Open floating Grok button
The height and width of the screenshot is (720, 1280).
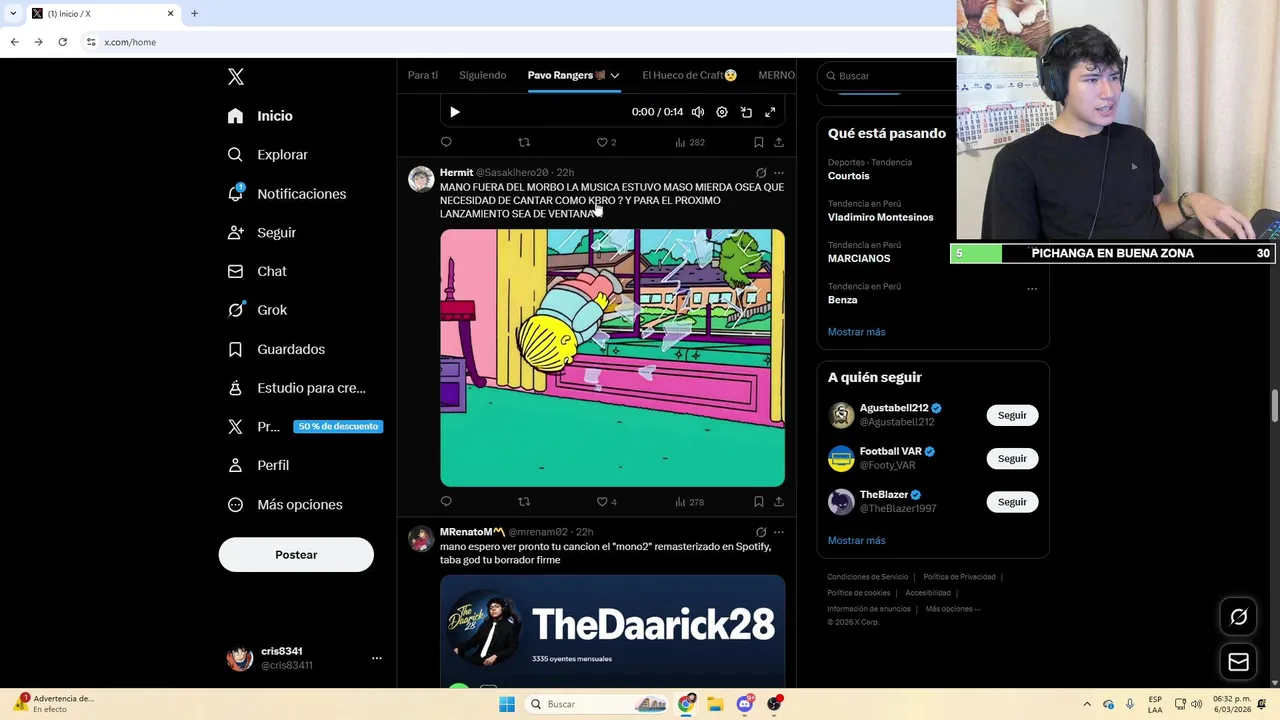pos(1238,617)
